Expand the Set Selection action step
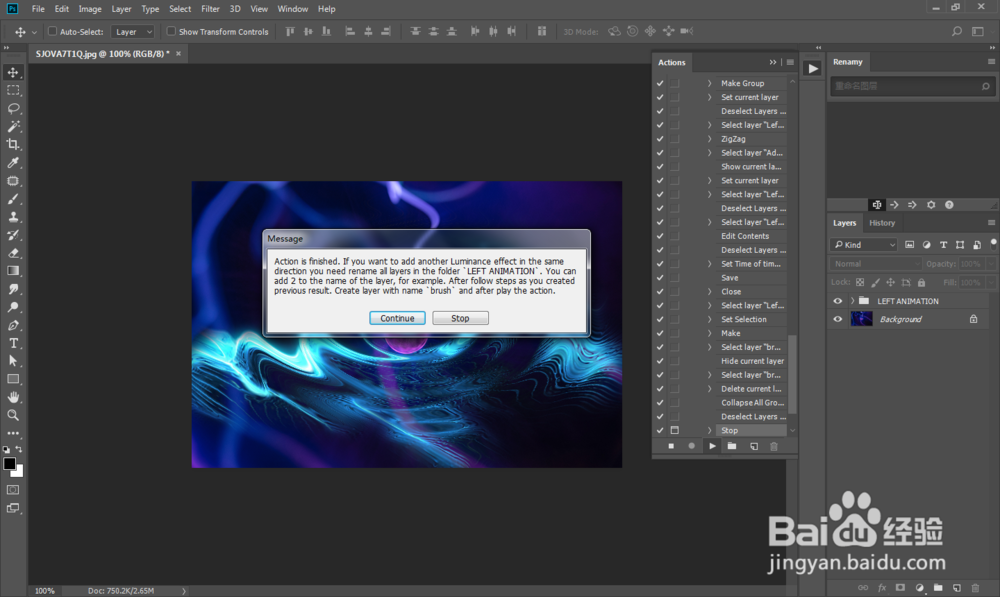The height and width of the screenshot is (597, 1000). pyautogui.click(x=709, y=320)
